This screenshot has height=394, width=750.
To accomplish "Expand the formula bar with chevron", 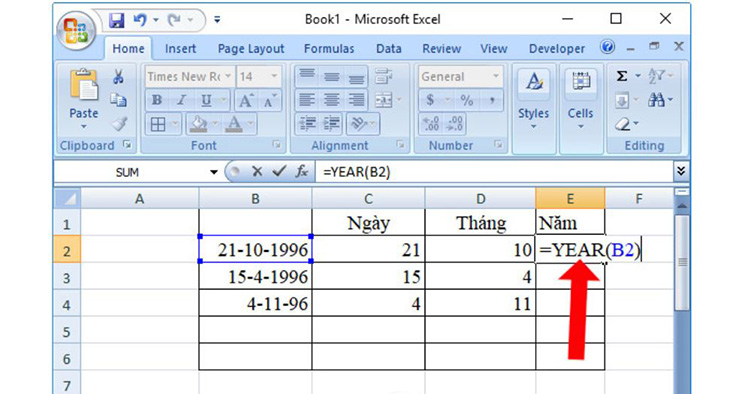I will click(681, 171).
